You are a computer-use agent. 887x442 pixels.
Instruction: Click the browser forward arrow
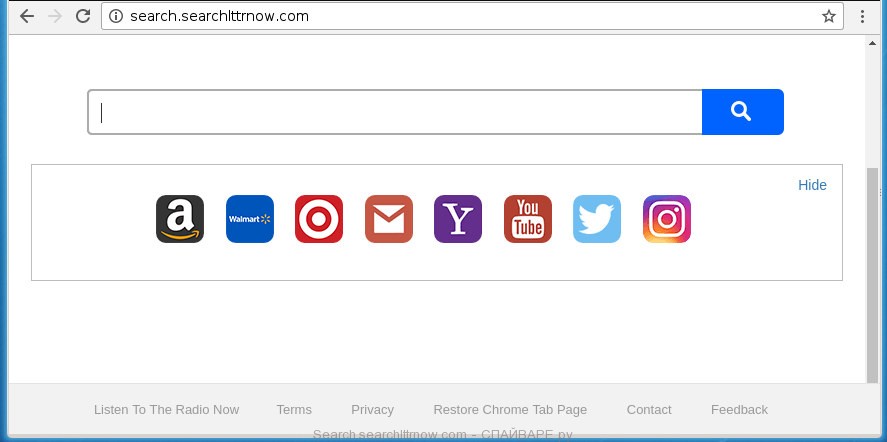[55, 16]
